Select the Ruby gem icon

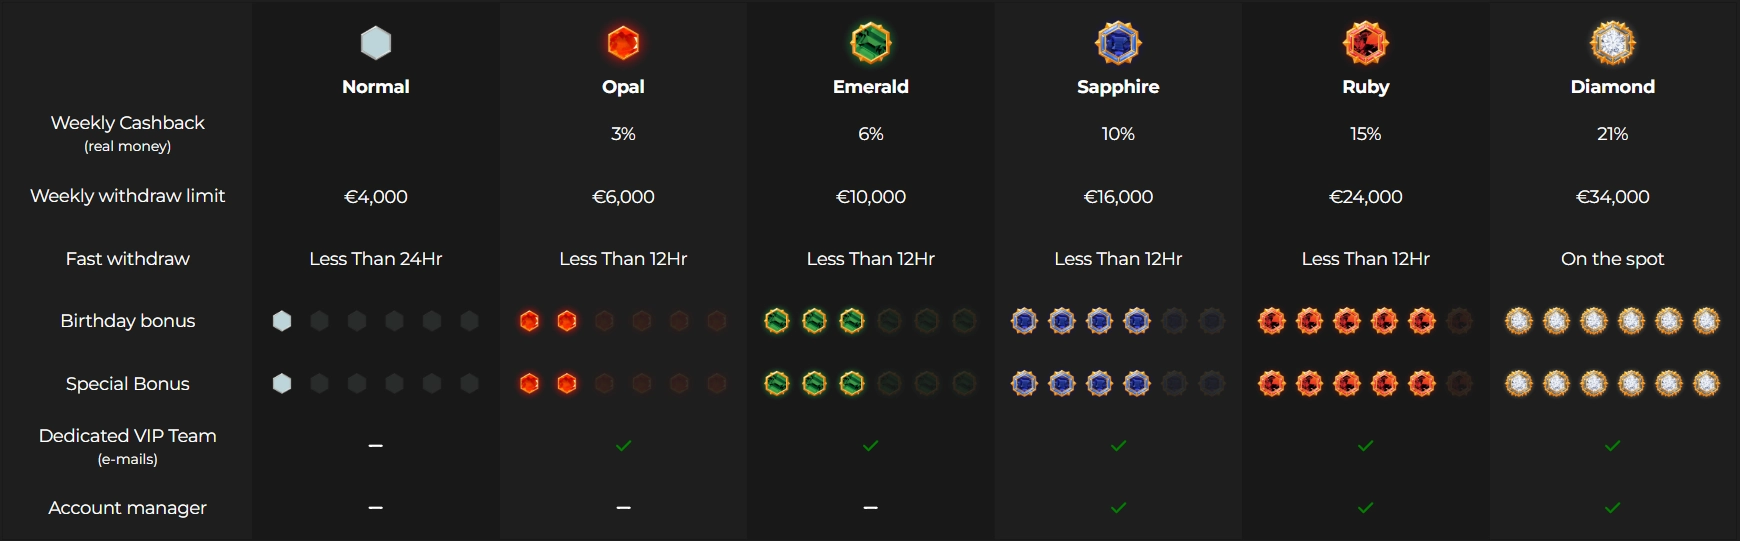coord(1366,43)
